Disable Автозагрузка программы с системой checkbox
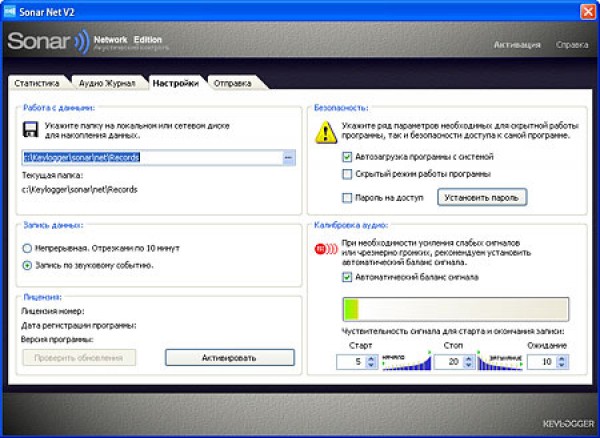 (x=347, y=157)
